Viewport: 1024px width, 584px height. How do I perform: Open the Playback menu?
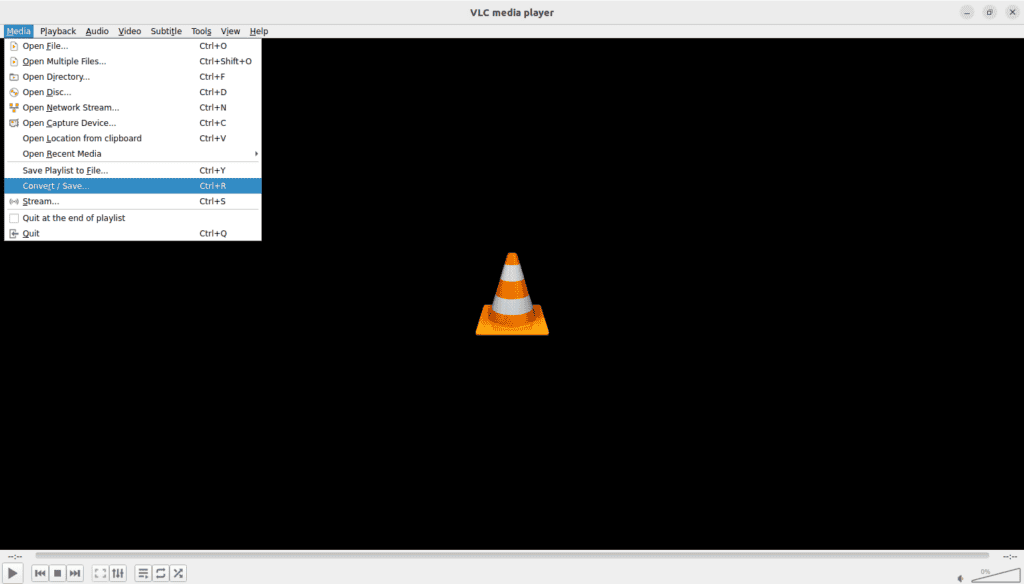click(x=58, y=31)
